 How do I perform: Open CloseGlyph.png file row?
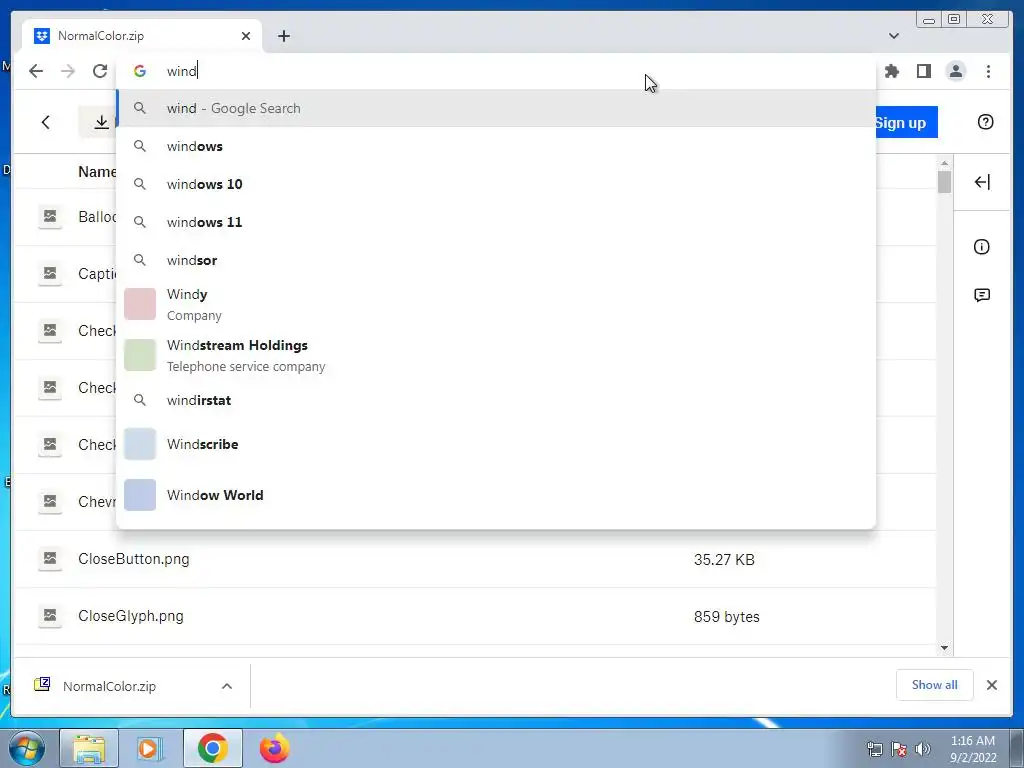[x=475, y=616]
